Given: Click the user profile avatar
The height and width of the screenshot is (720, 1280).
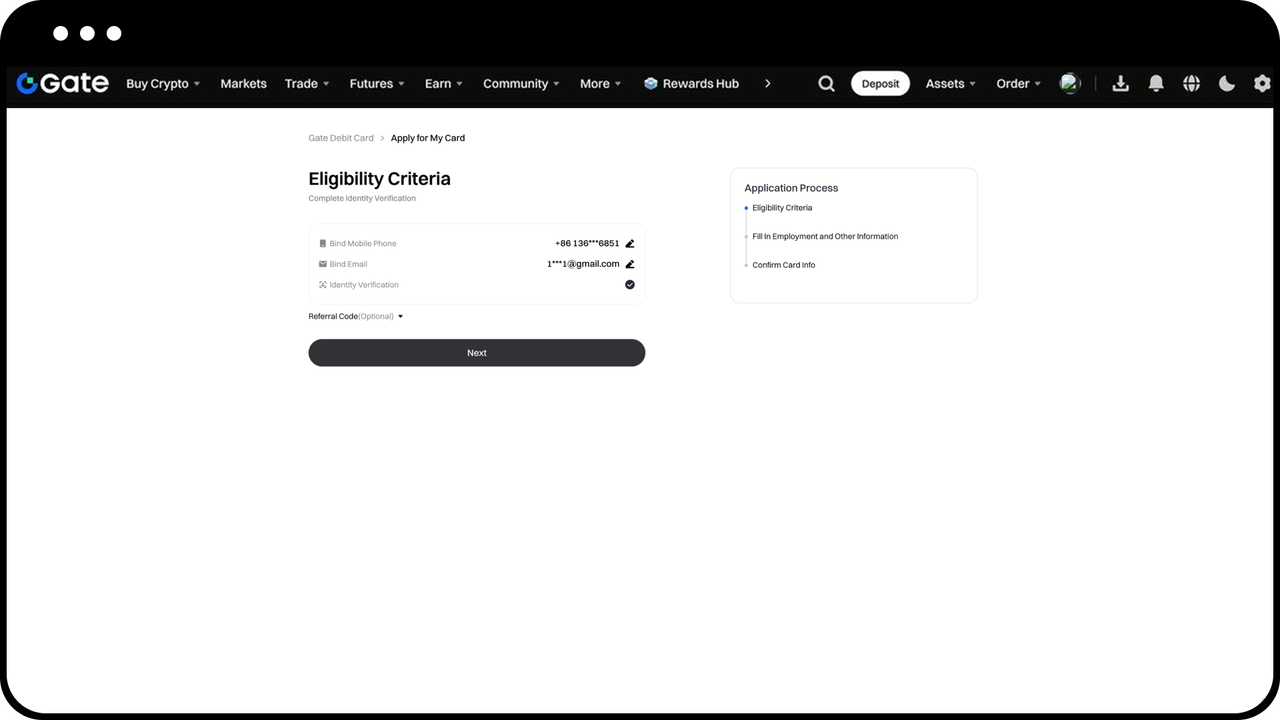Looking at the screenshot, I should click(1070, 84).
